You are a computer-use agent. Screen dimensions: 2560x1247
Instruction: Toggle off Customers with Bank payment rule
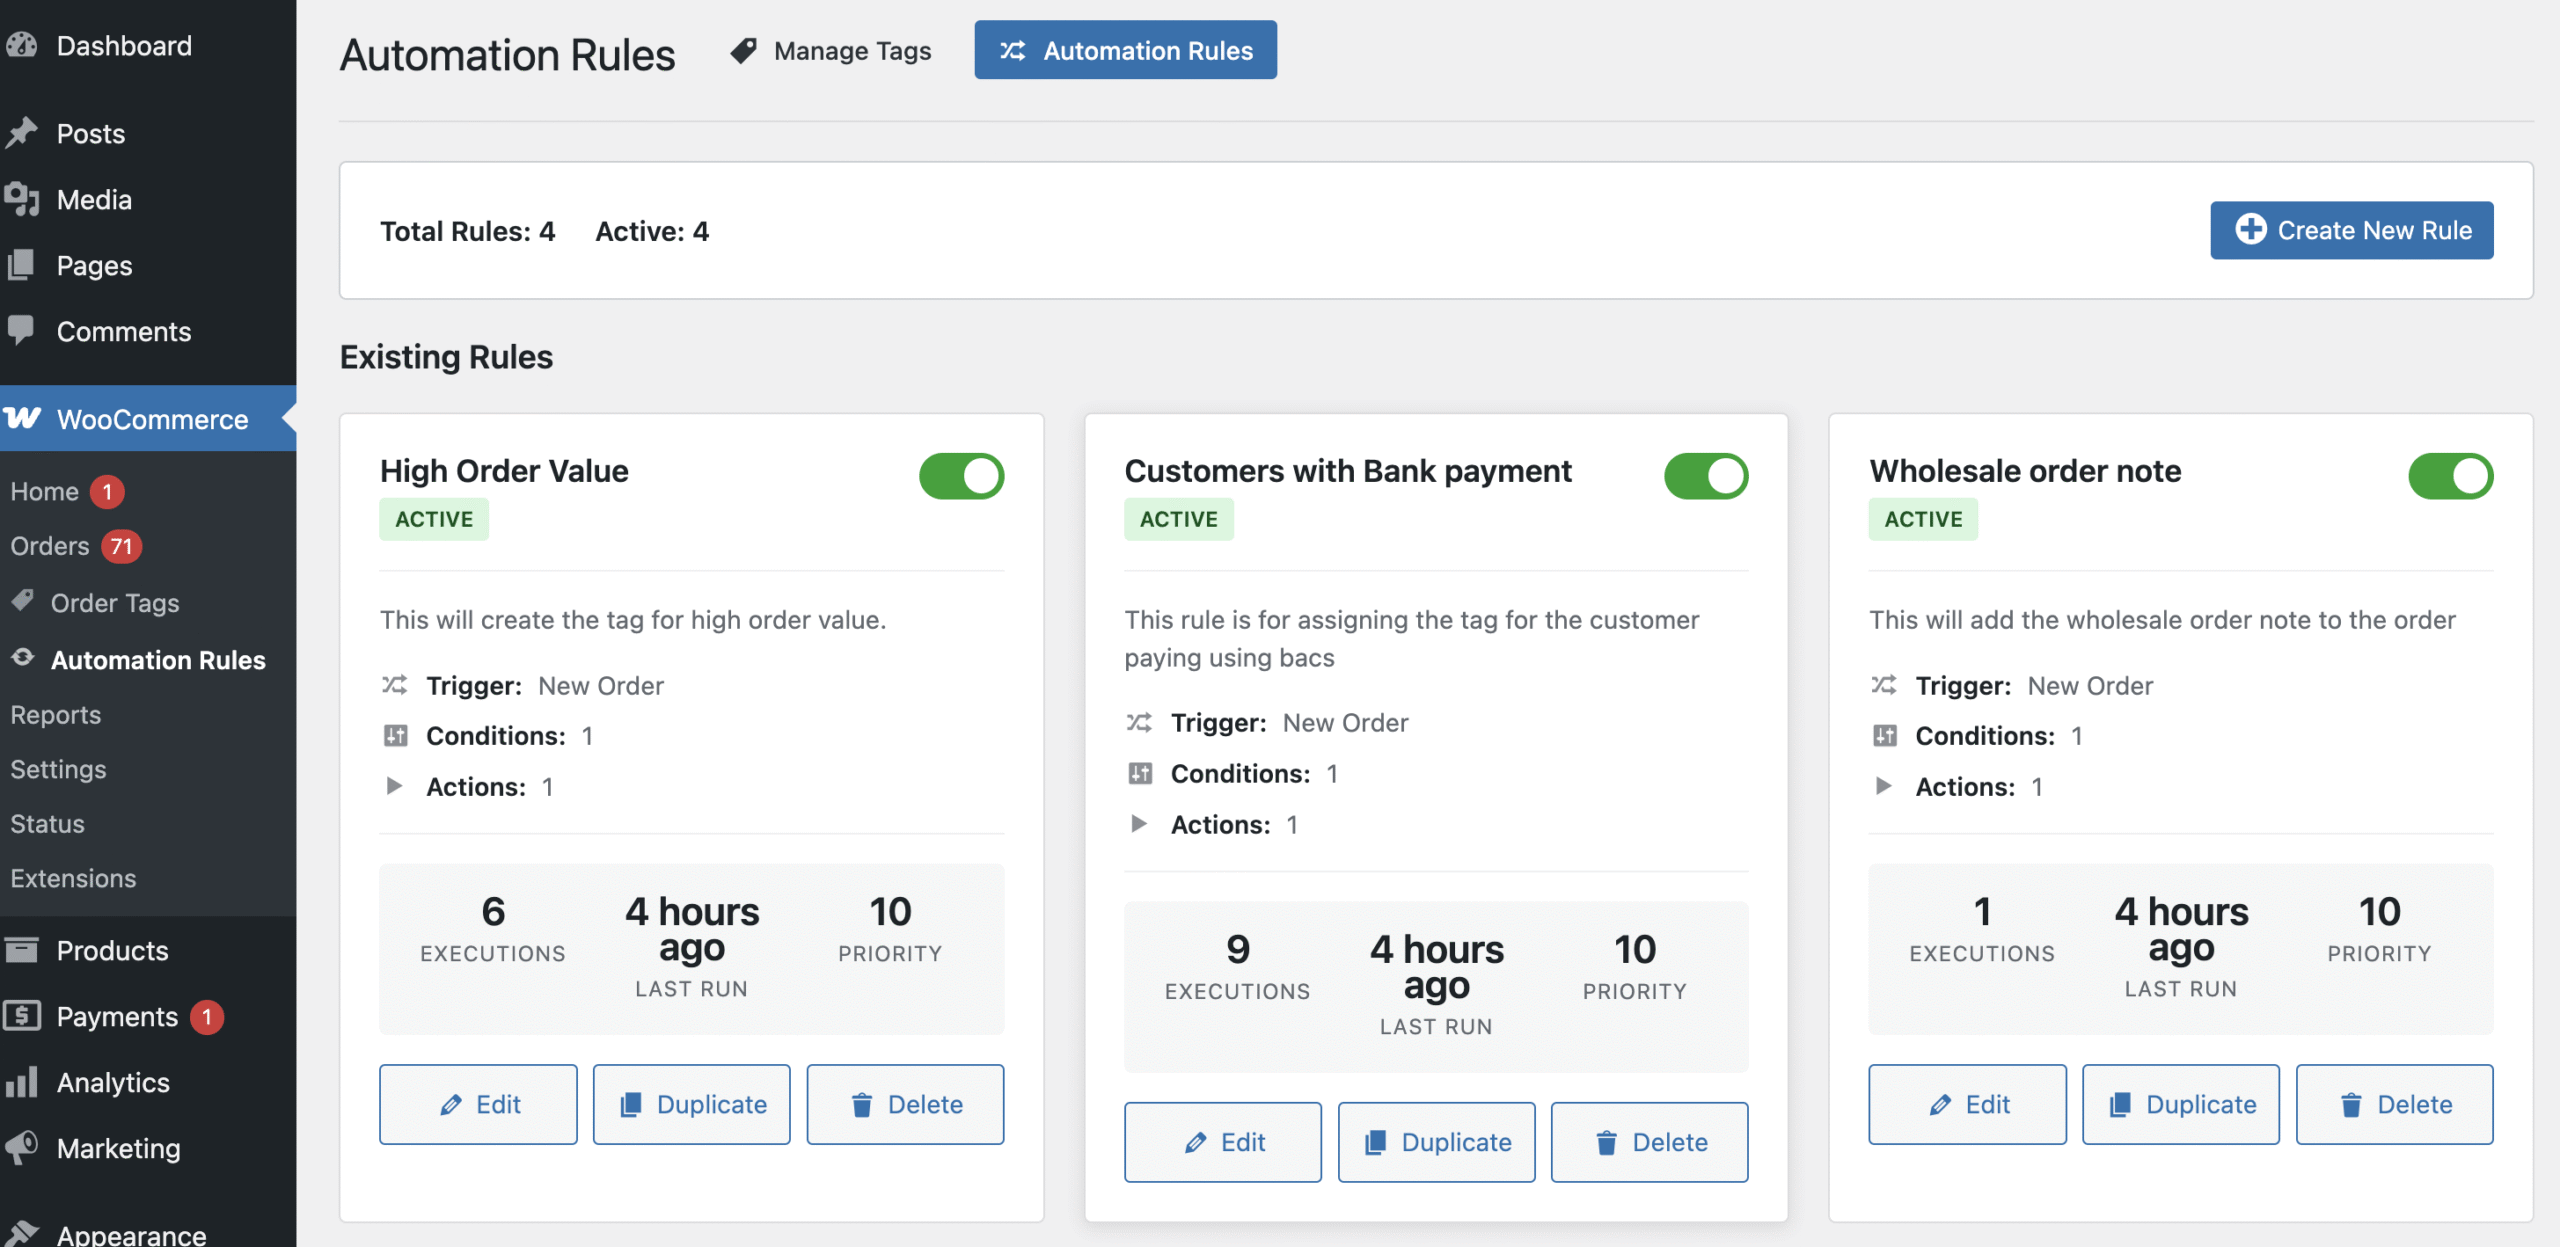(1705, 476)
